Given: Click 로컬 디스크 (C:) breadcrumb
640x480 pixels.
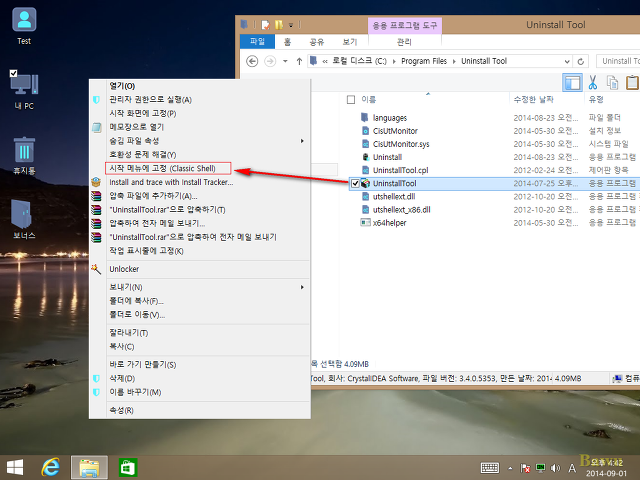Looking at the screenshot, I should [359, 61].
